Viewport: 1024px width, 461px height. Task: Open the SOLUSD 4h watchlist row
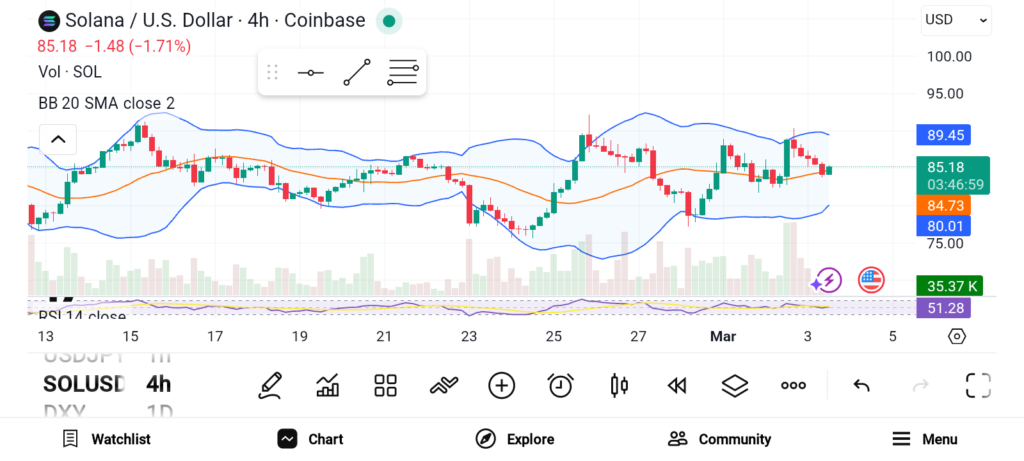107,384
